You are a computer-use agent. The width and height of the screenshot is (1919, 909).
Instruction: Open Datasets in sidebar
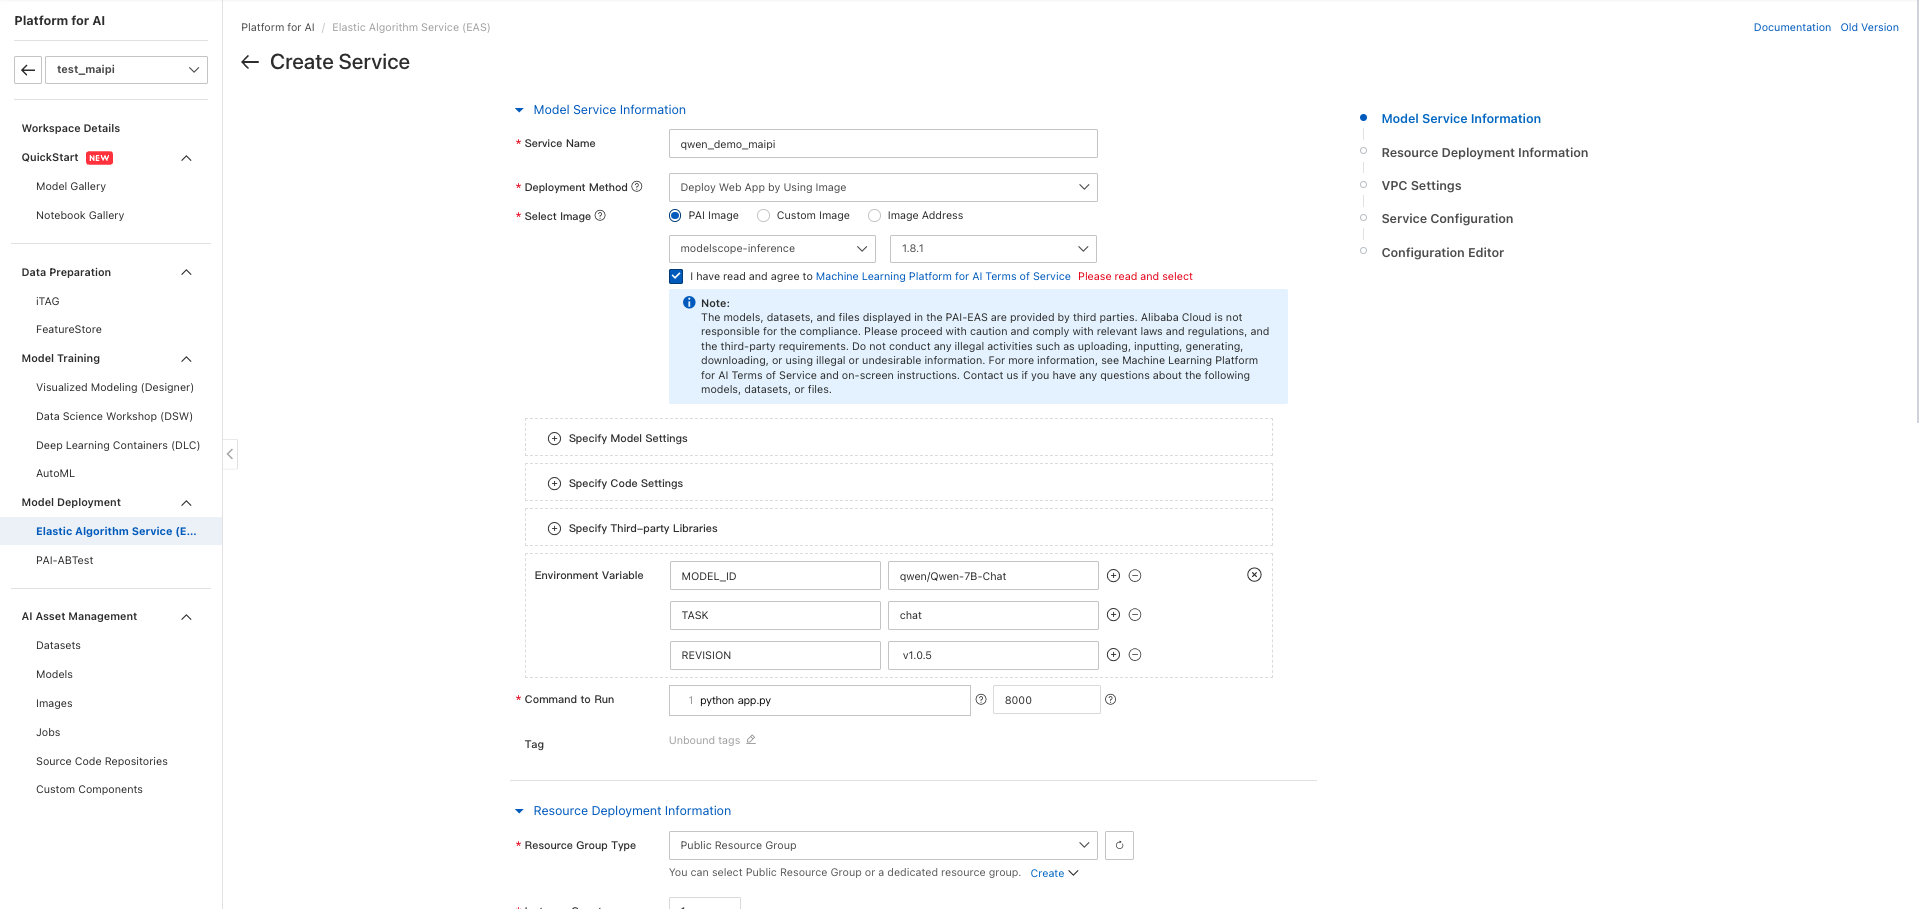click(x=58, y=646)
